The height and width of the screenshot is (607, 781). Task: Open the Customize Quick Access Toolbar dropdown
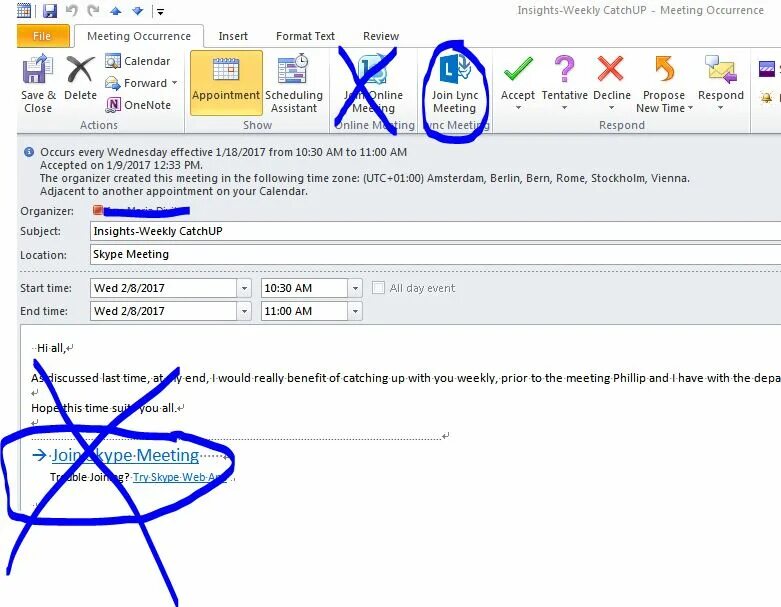160,11
